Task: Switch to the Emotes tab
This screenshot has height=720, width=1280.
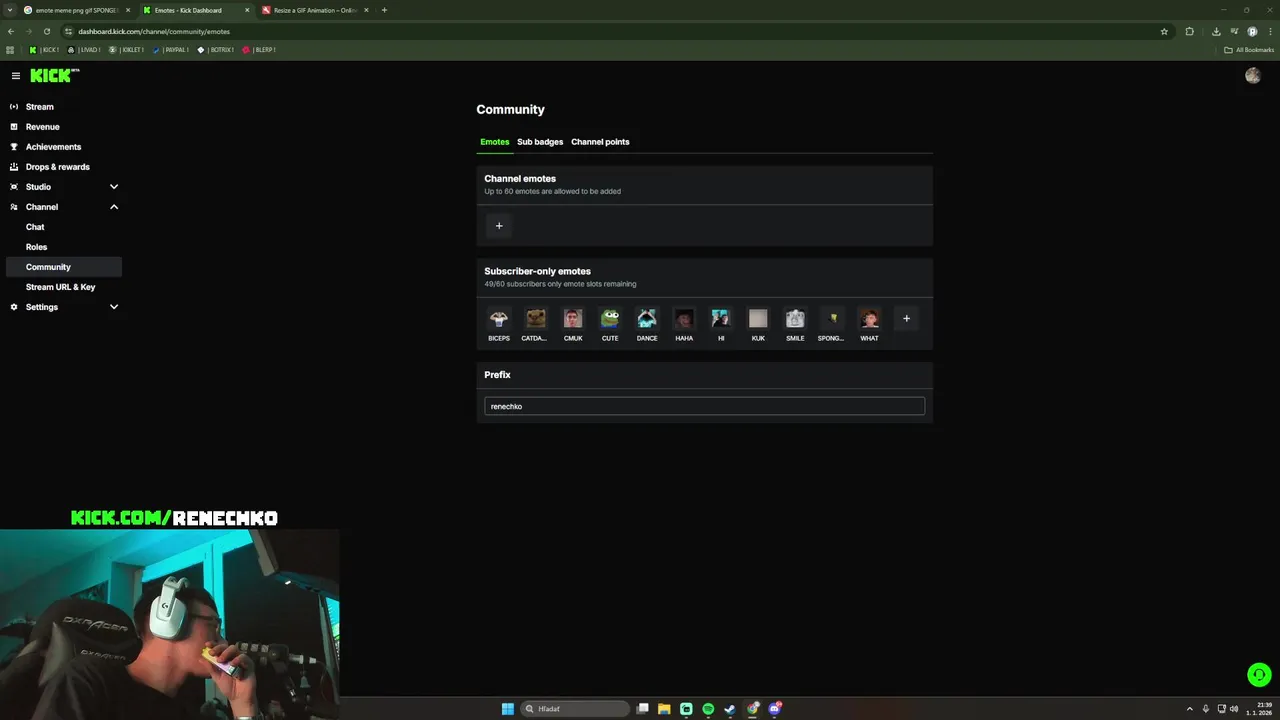Action: coord(494,142)
